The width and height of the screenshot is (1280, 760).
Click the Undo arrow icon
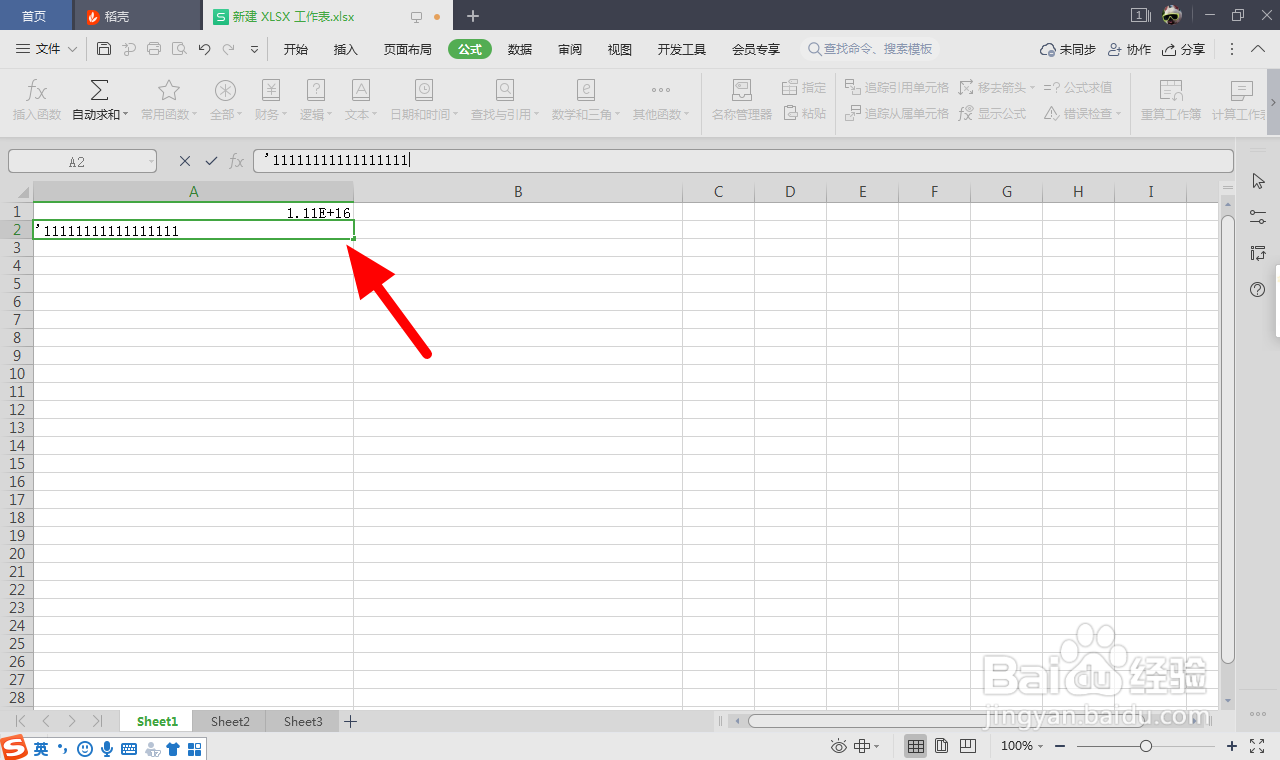[204, 48]
